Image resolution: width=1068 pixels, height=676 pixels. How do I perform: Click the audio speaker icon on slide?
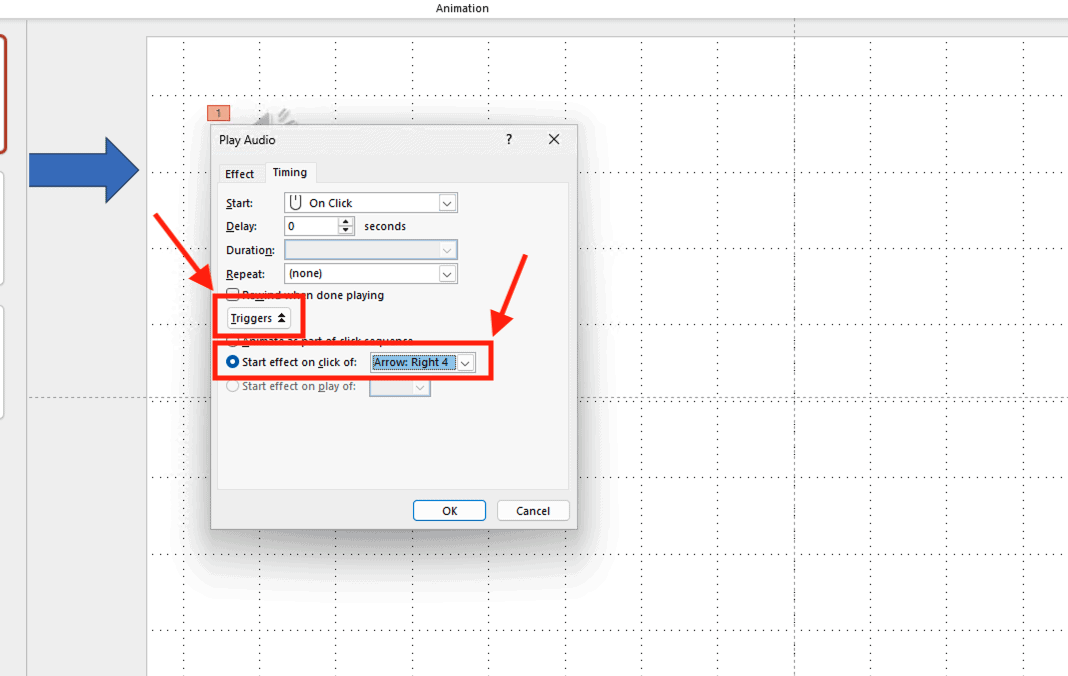[x=274, y=117]
